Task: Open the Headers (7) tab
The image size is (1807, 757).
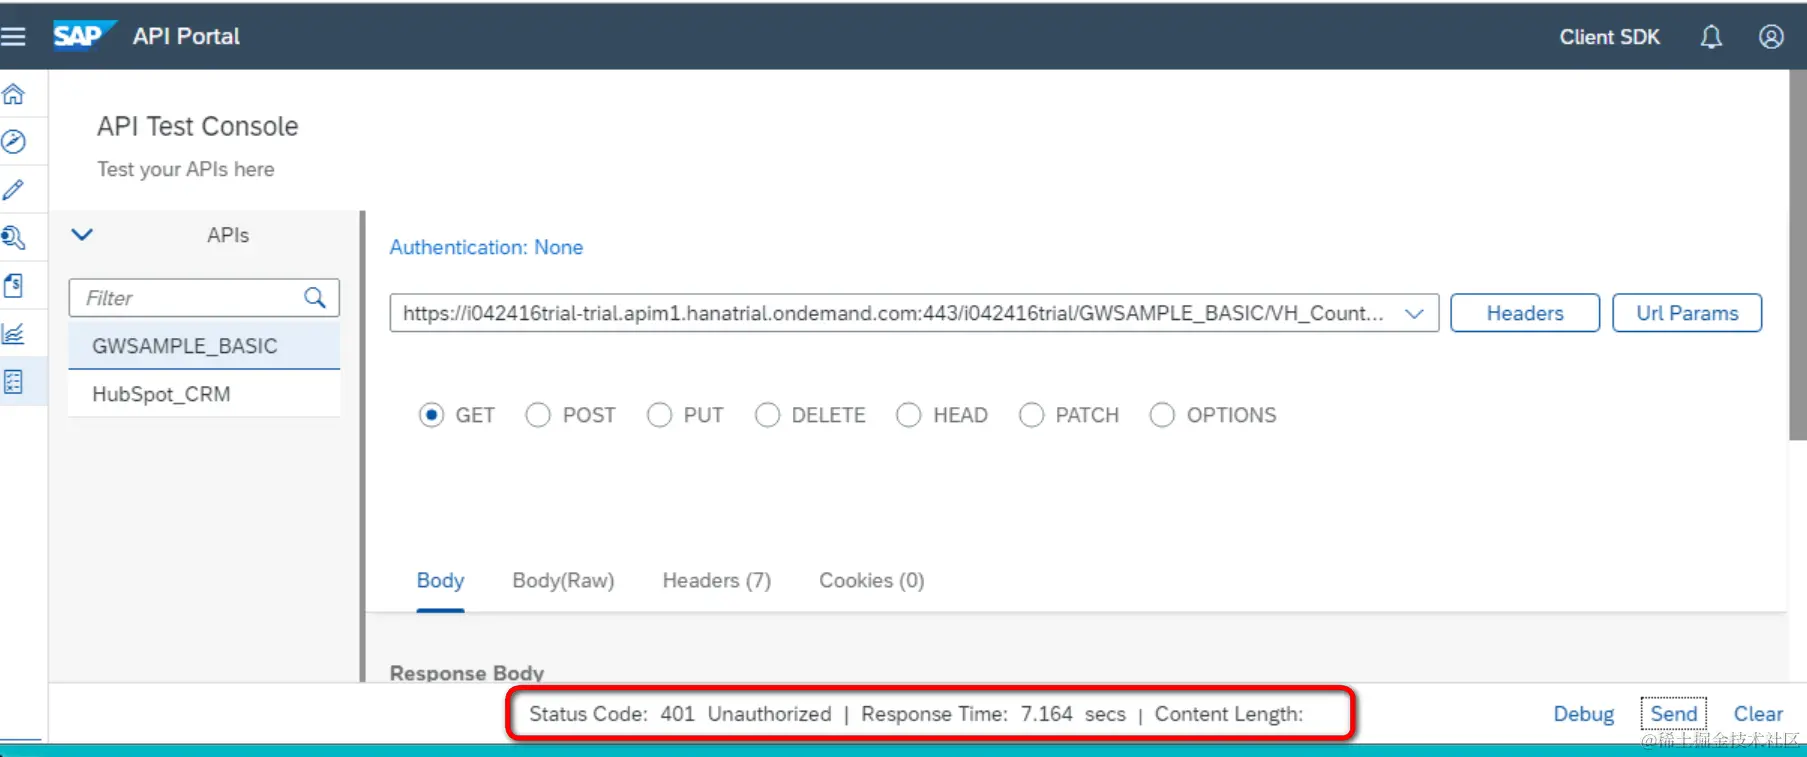Action: [717, 581]
